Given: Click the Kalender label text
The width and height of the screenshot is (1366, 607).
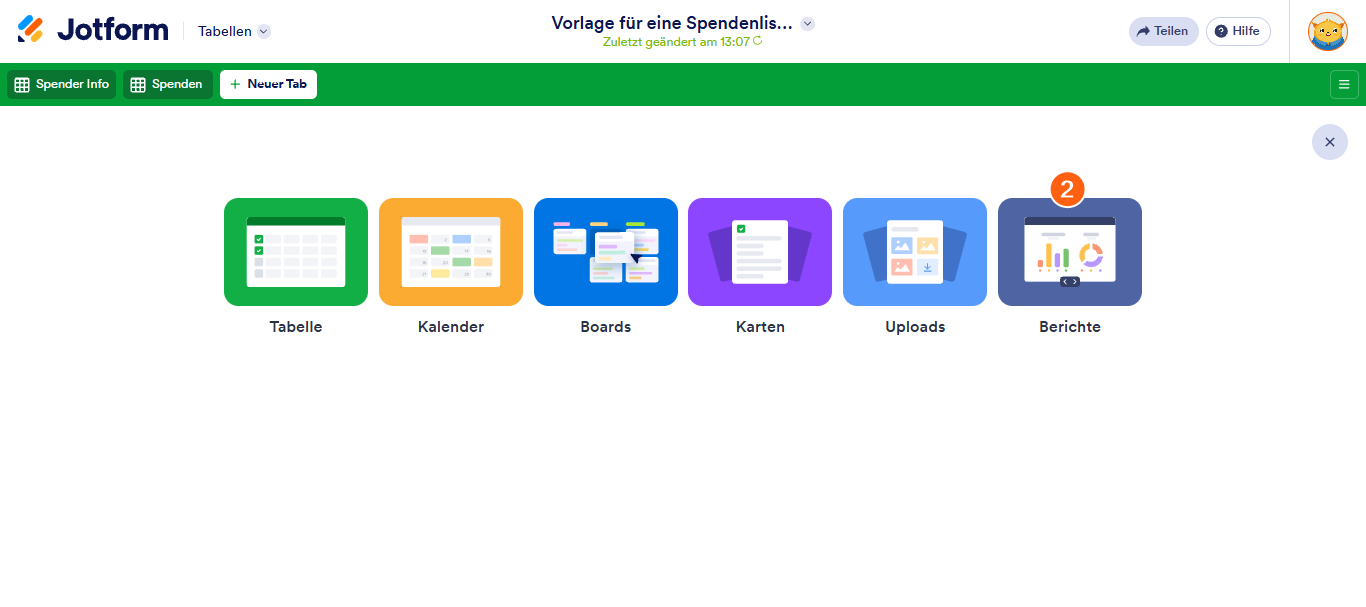Looking at the screenshot, I should [x=451, y=327].
